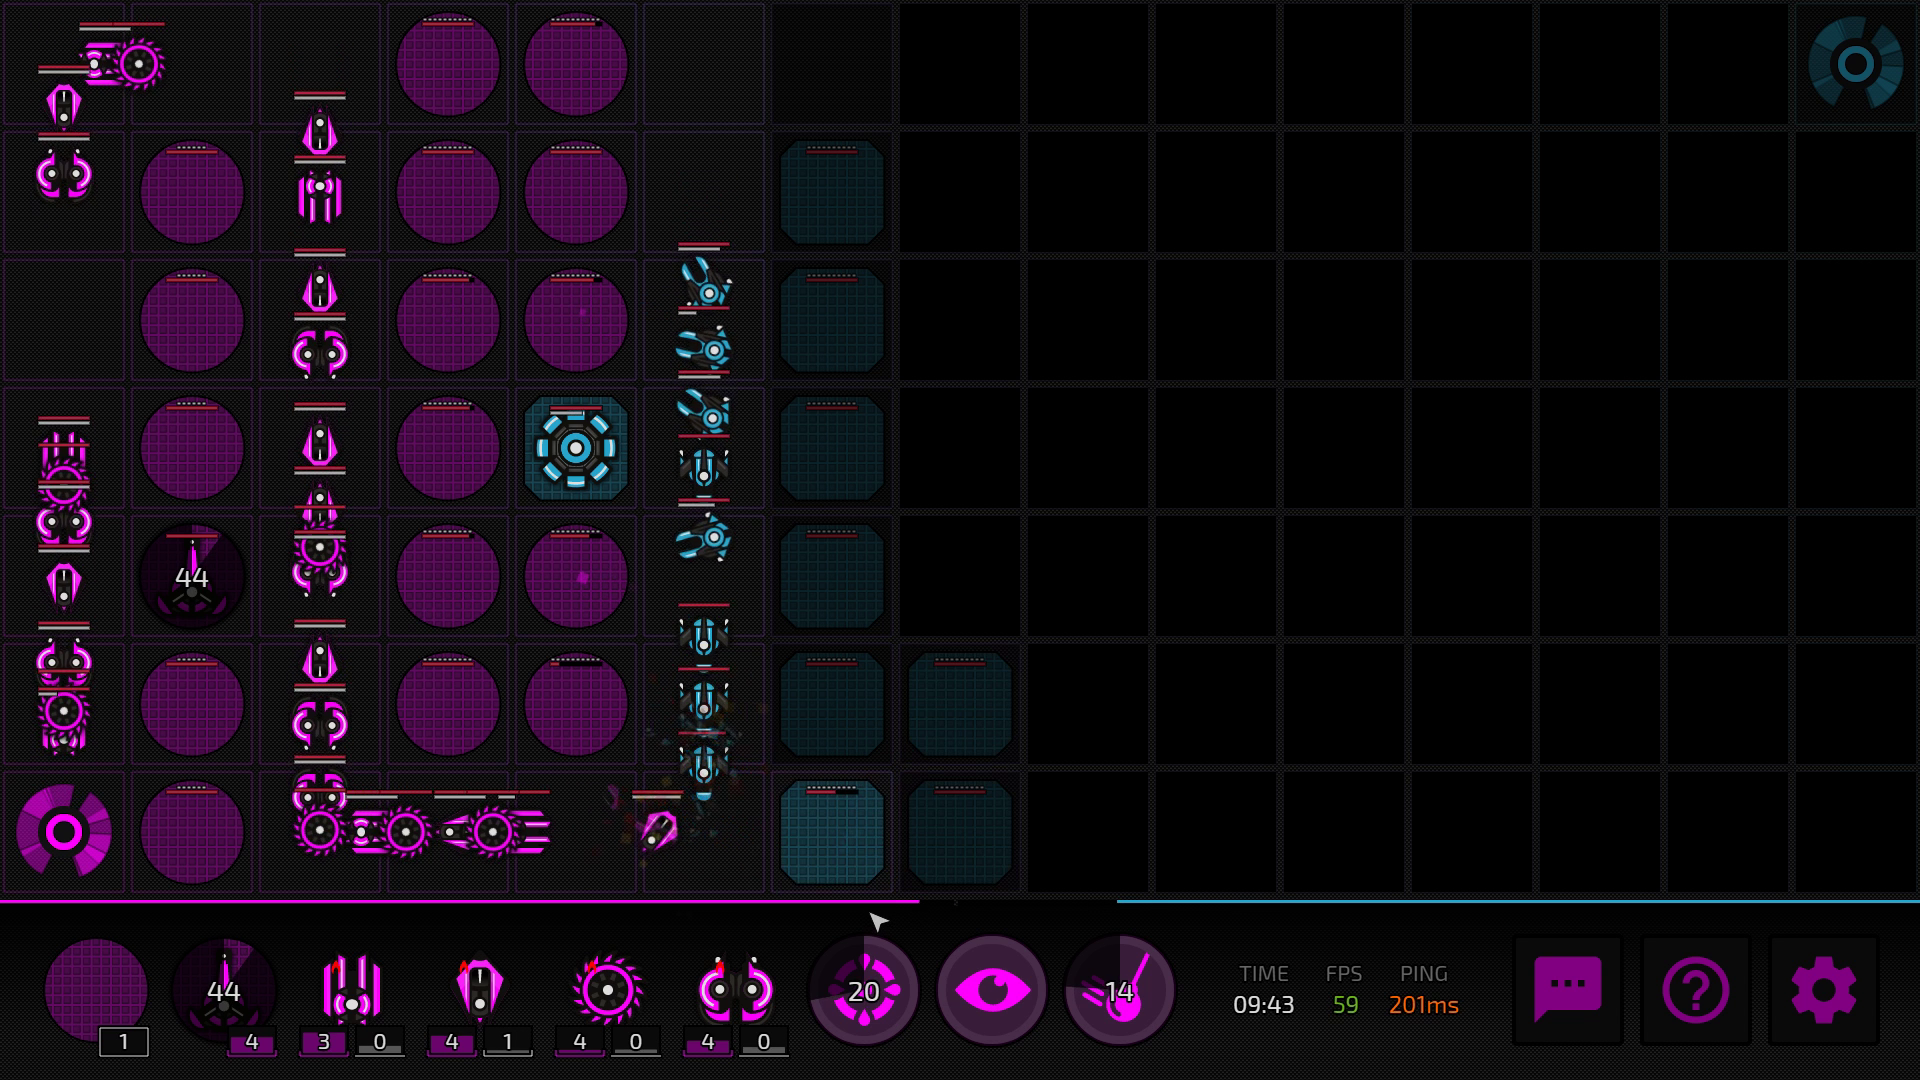This screenshot has height=1080, width=1920.
Task: Click the blue enemy base ring
Action: coord(1855,64)
